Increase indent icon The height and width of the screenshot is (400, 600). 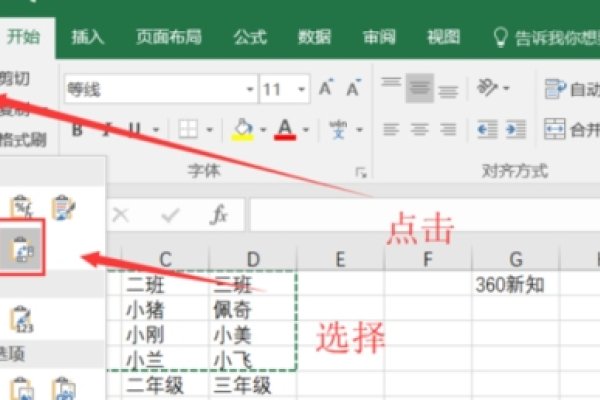pyautogui.click(x=516, y=129)
